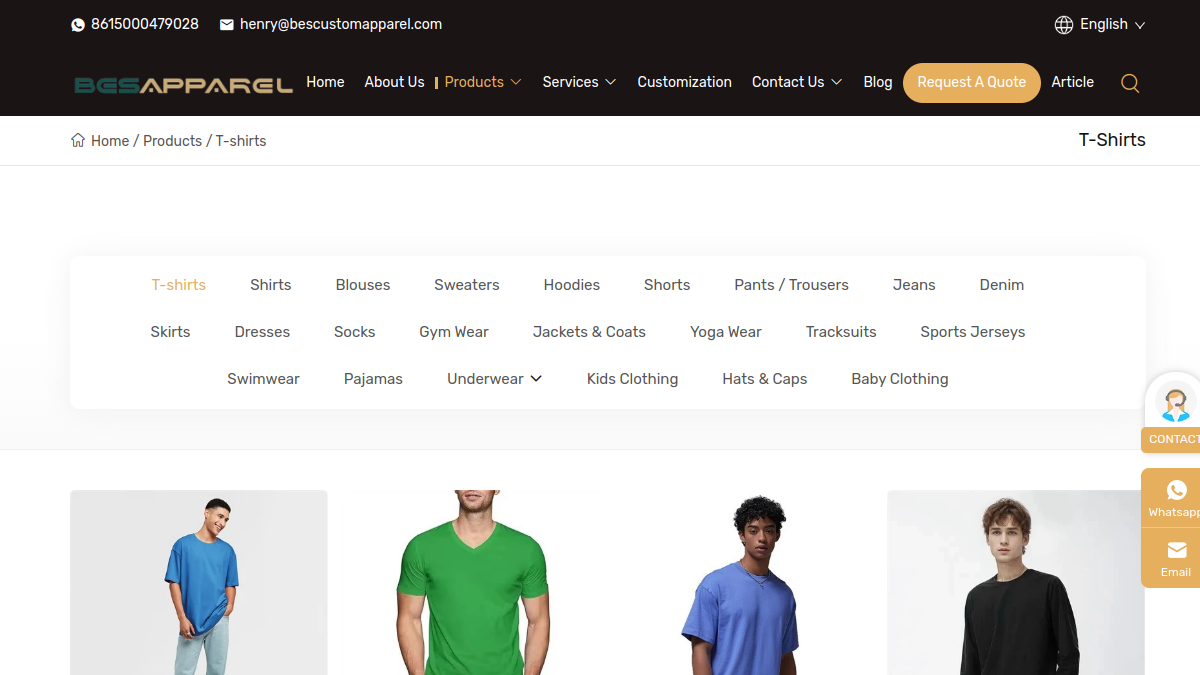Select the Hats & Caps category

(x=765, y=379)
